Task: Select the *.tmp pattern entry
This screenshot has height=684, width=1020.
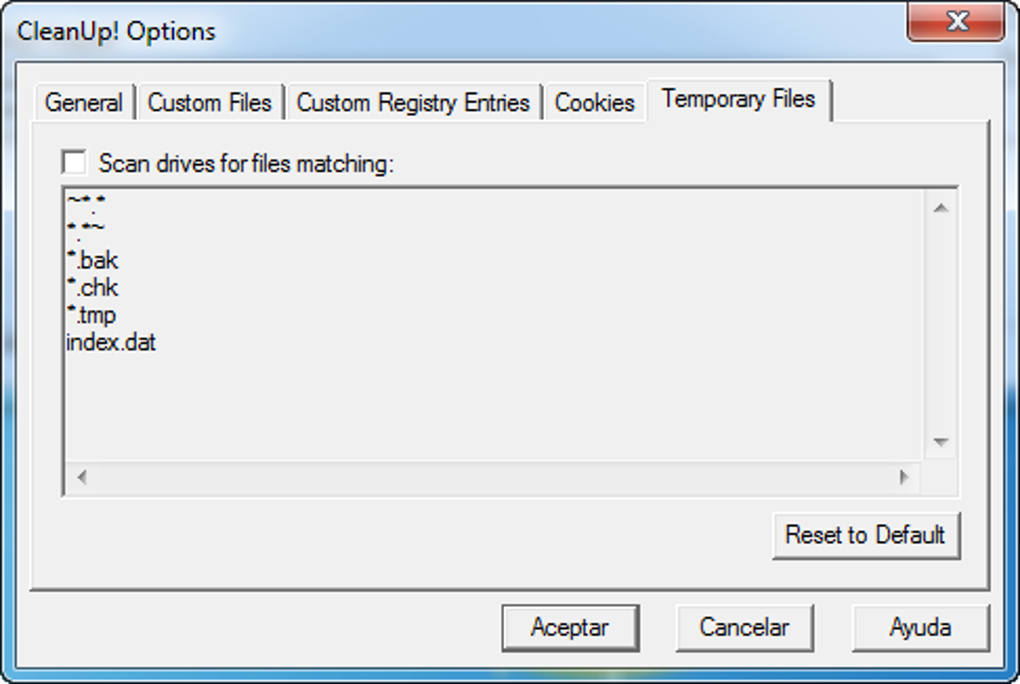Action: 91,315
